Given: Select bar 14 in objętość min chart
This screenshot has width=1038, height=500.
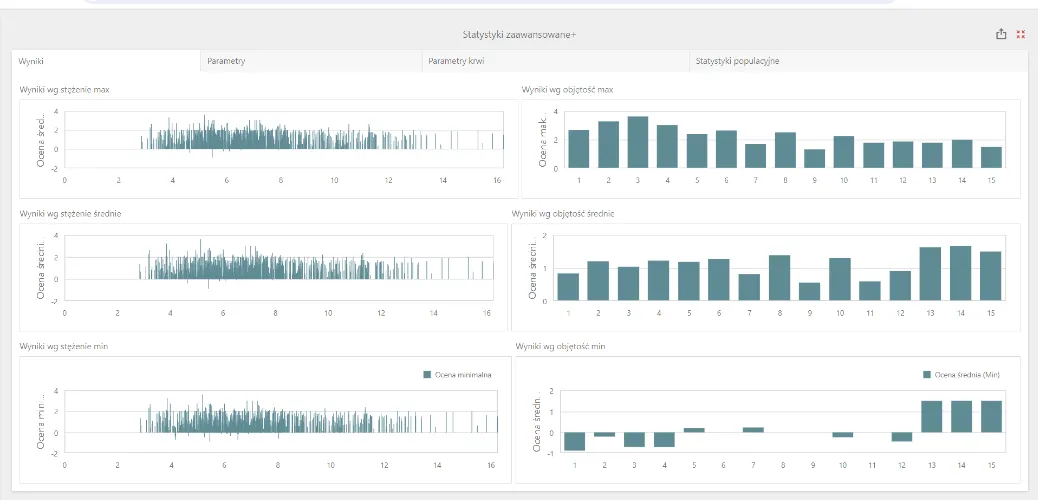Looking at the screenshot, I should 961,417.
